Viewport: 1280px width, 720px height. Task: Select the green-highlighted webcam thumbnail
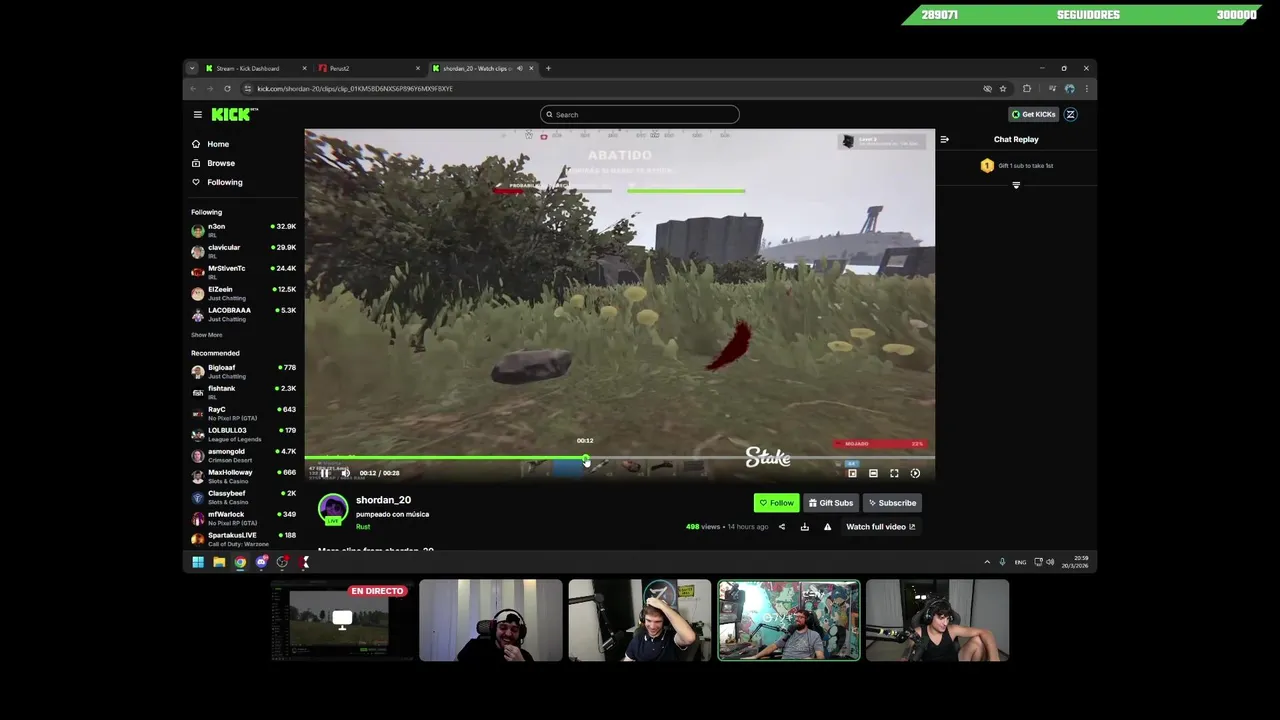click(x=789, y=620)
